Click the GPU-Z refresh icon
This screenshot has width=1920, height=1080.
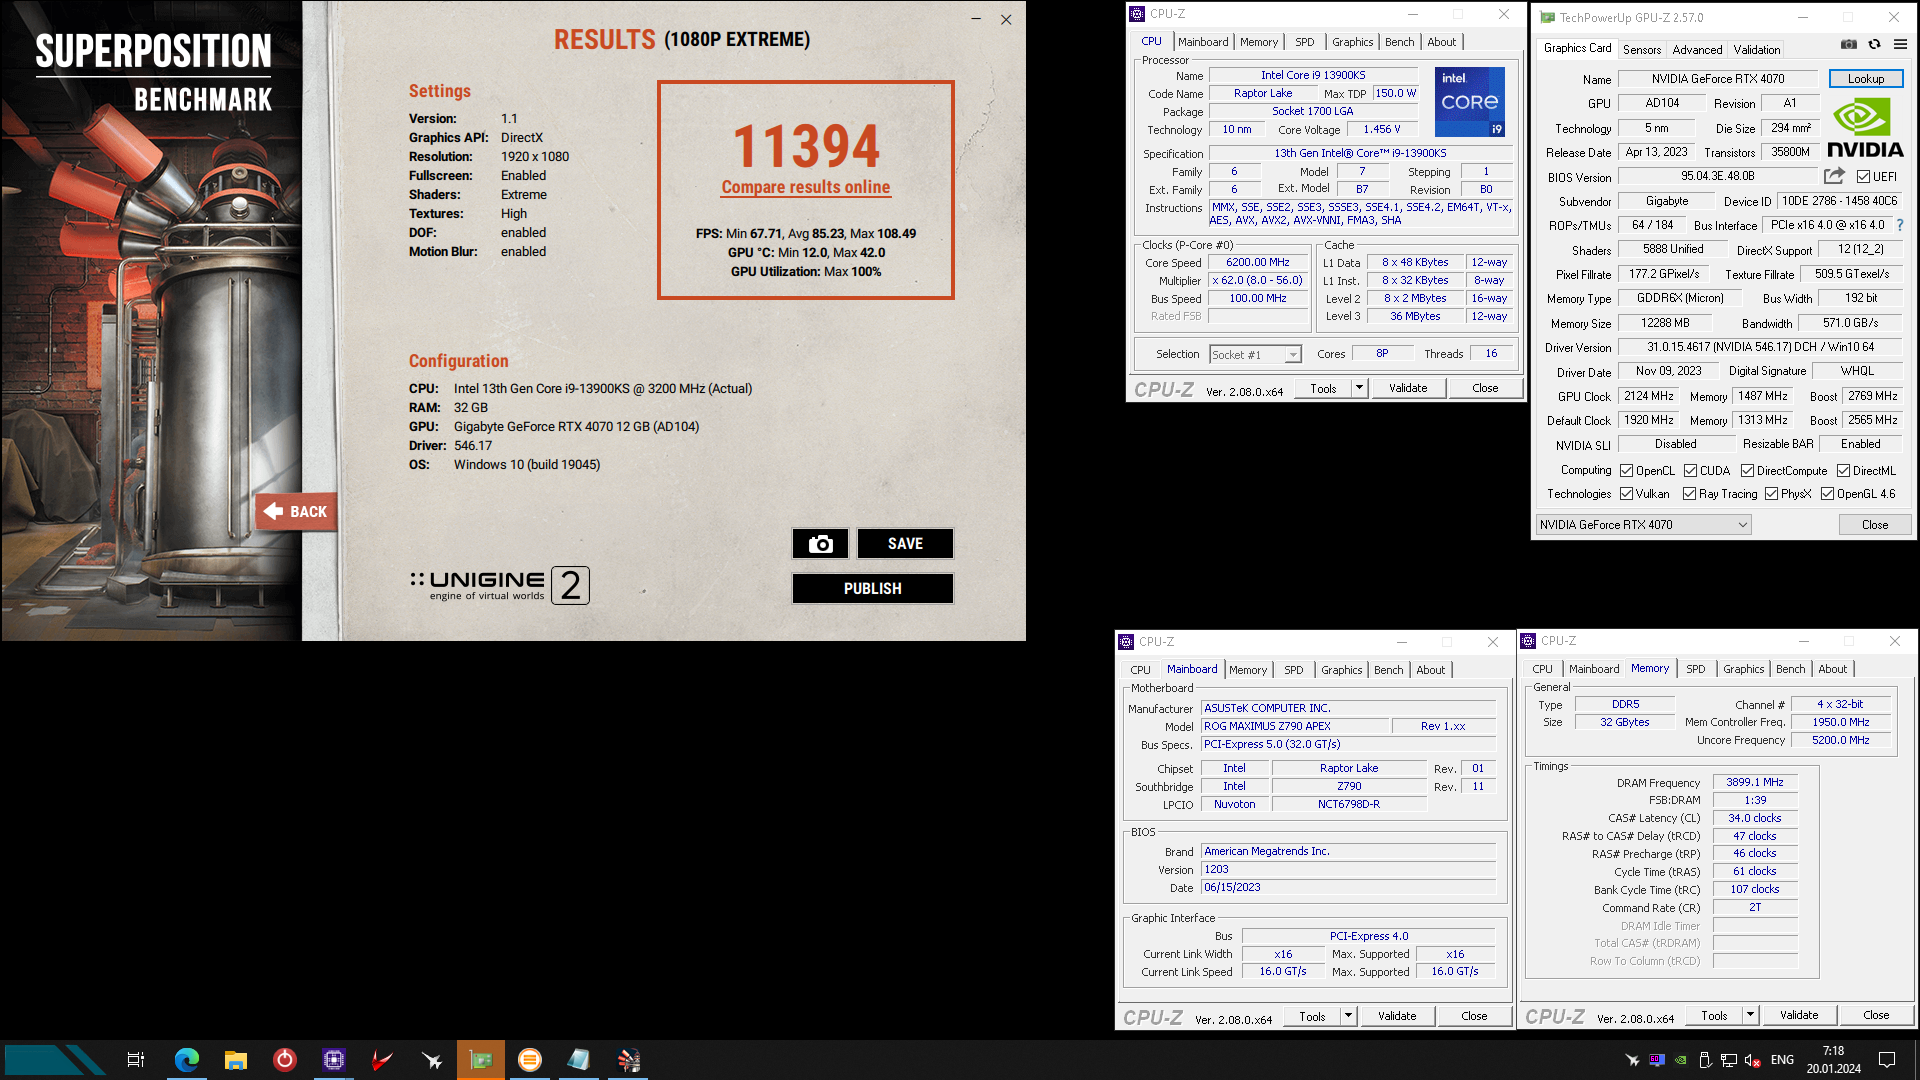1875,45
